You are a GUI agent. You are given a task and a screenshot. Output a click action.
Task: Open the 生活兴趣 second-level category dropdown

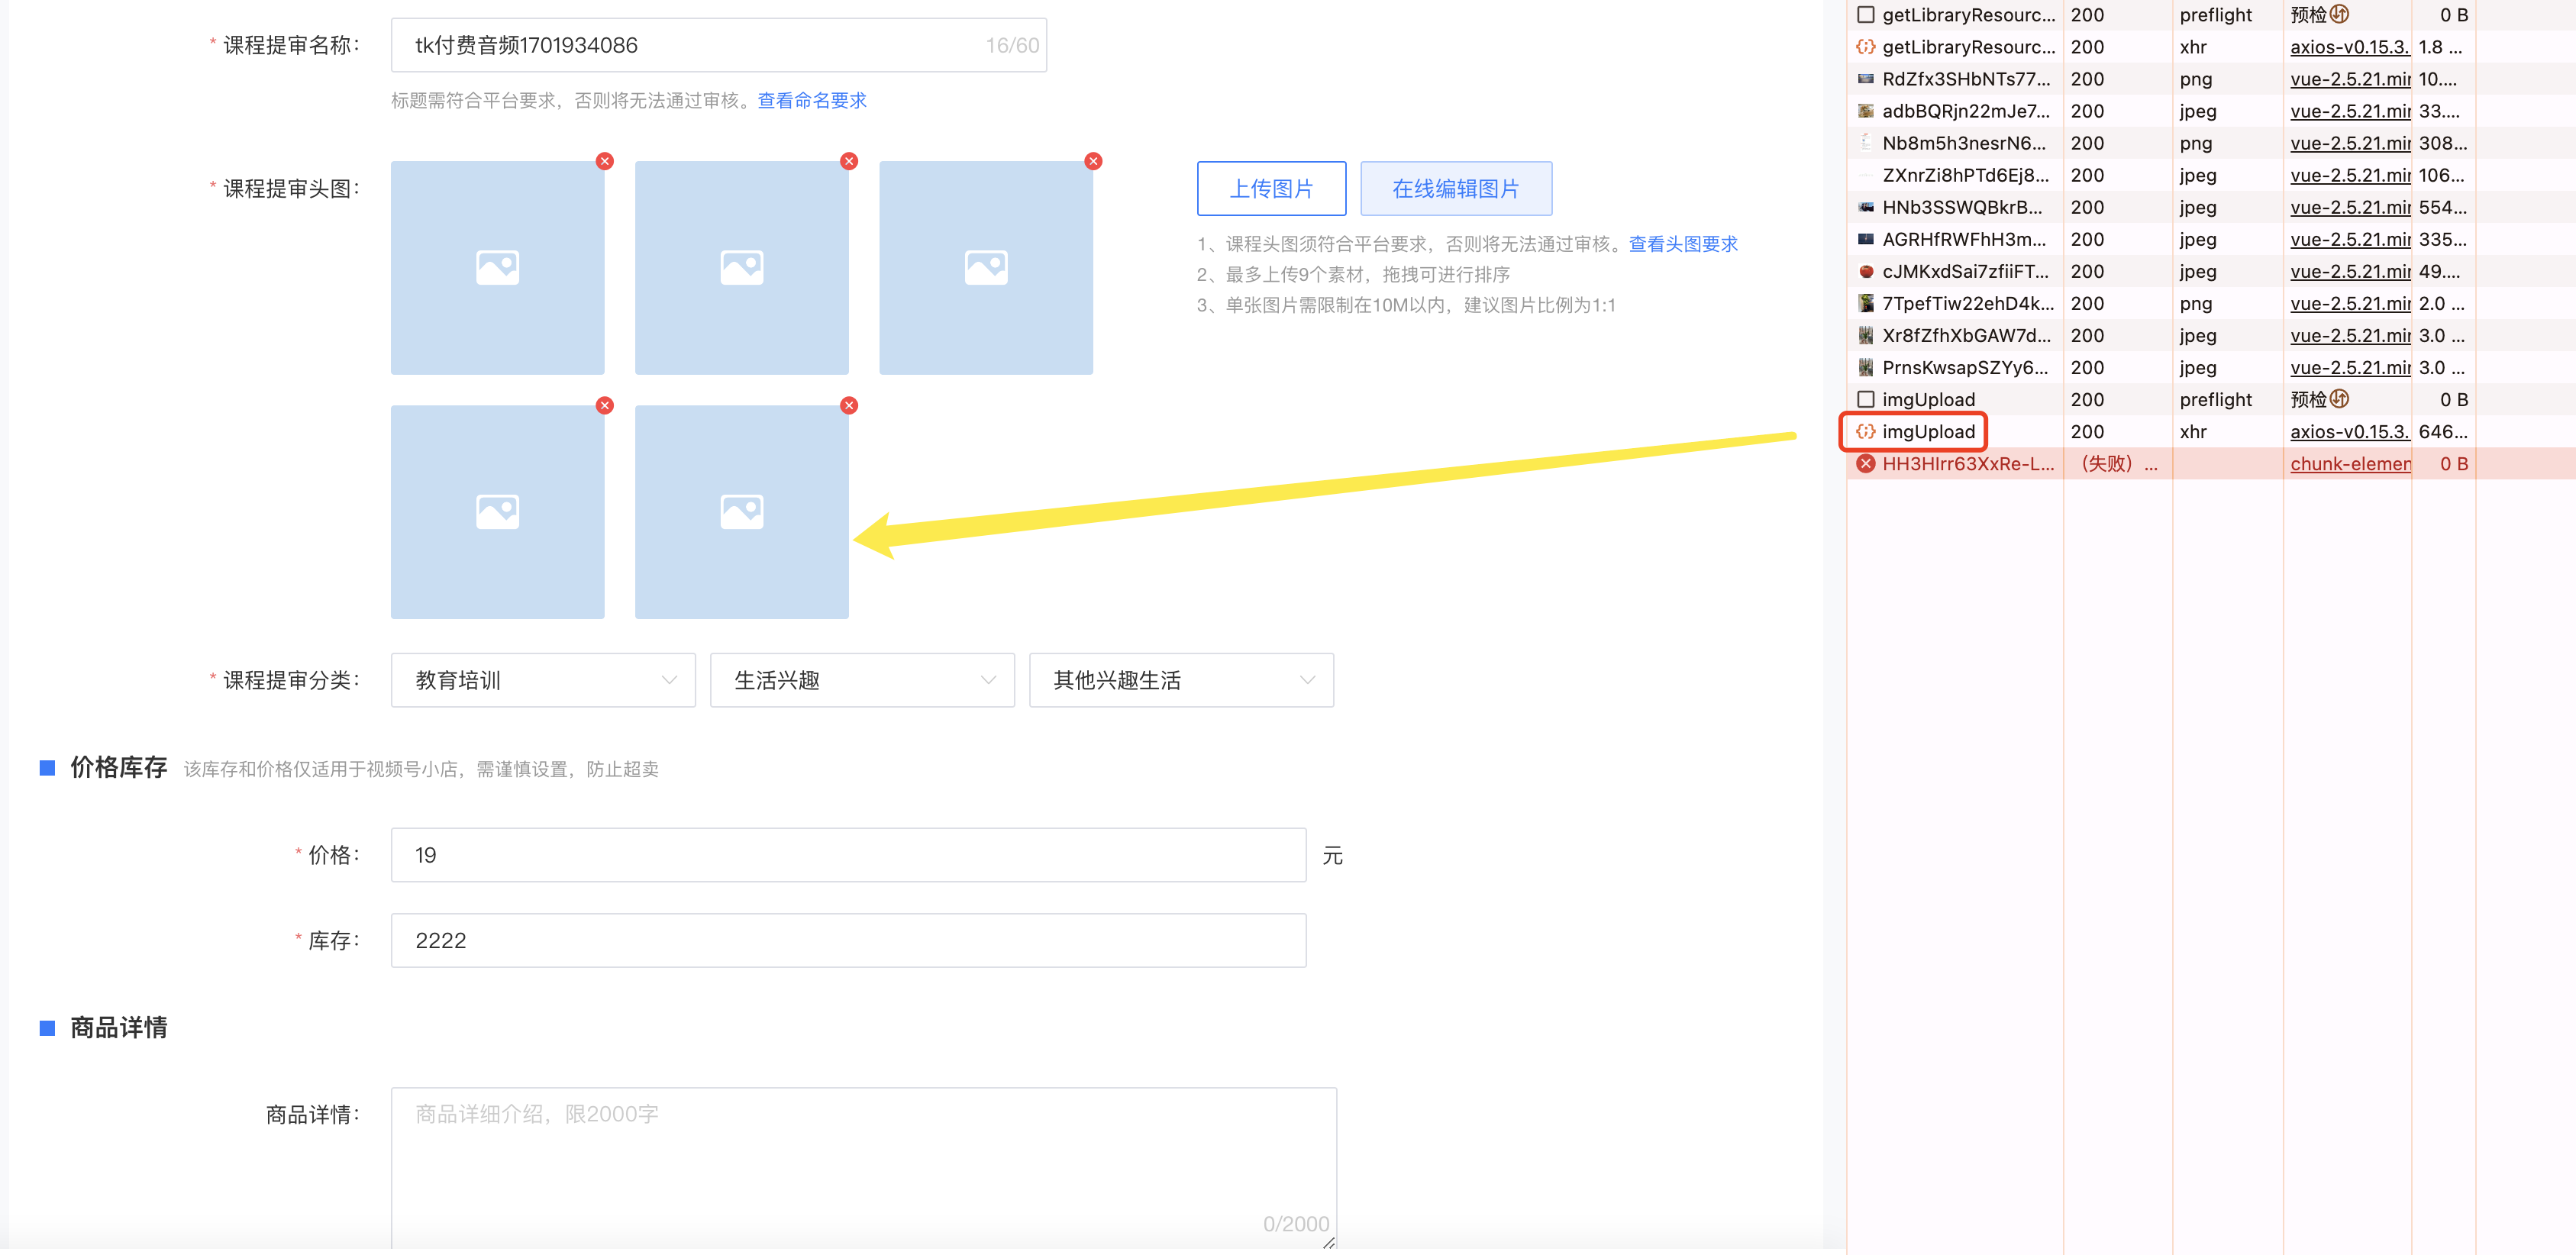tap(862, 680)
